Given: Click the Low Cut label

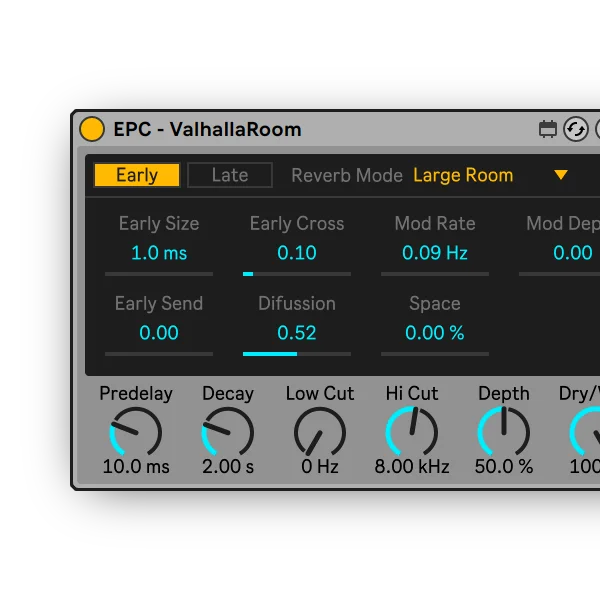Looking at the screenshot, I should 320,393.
